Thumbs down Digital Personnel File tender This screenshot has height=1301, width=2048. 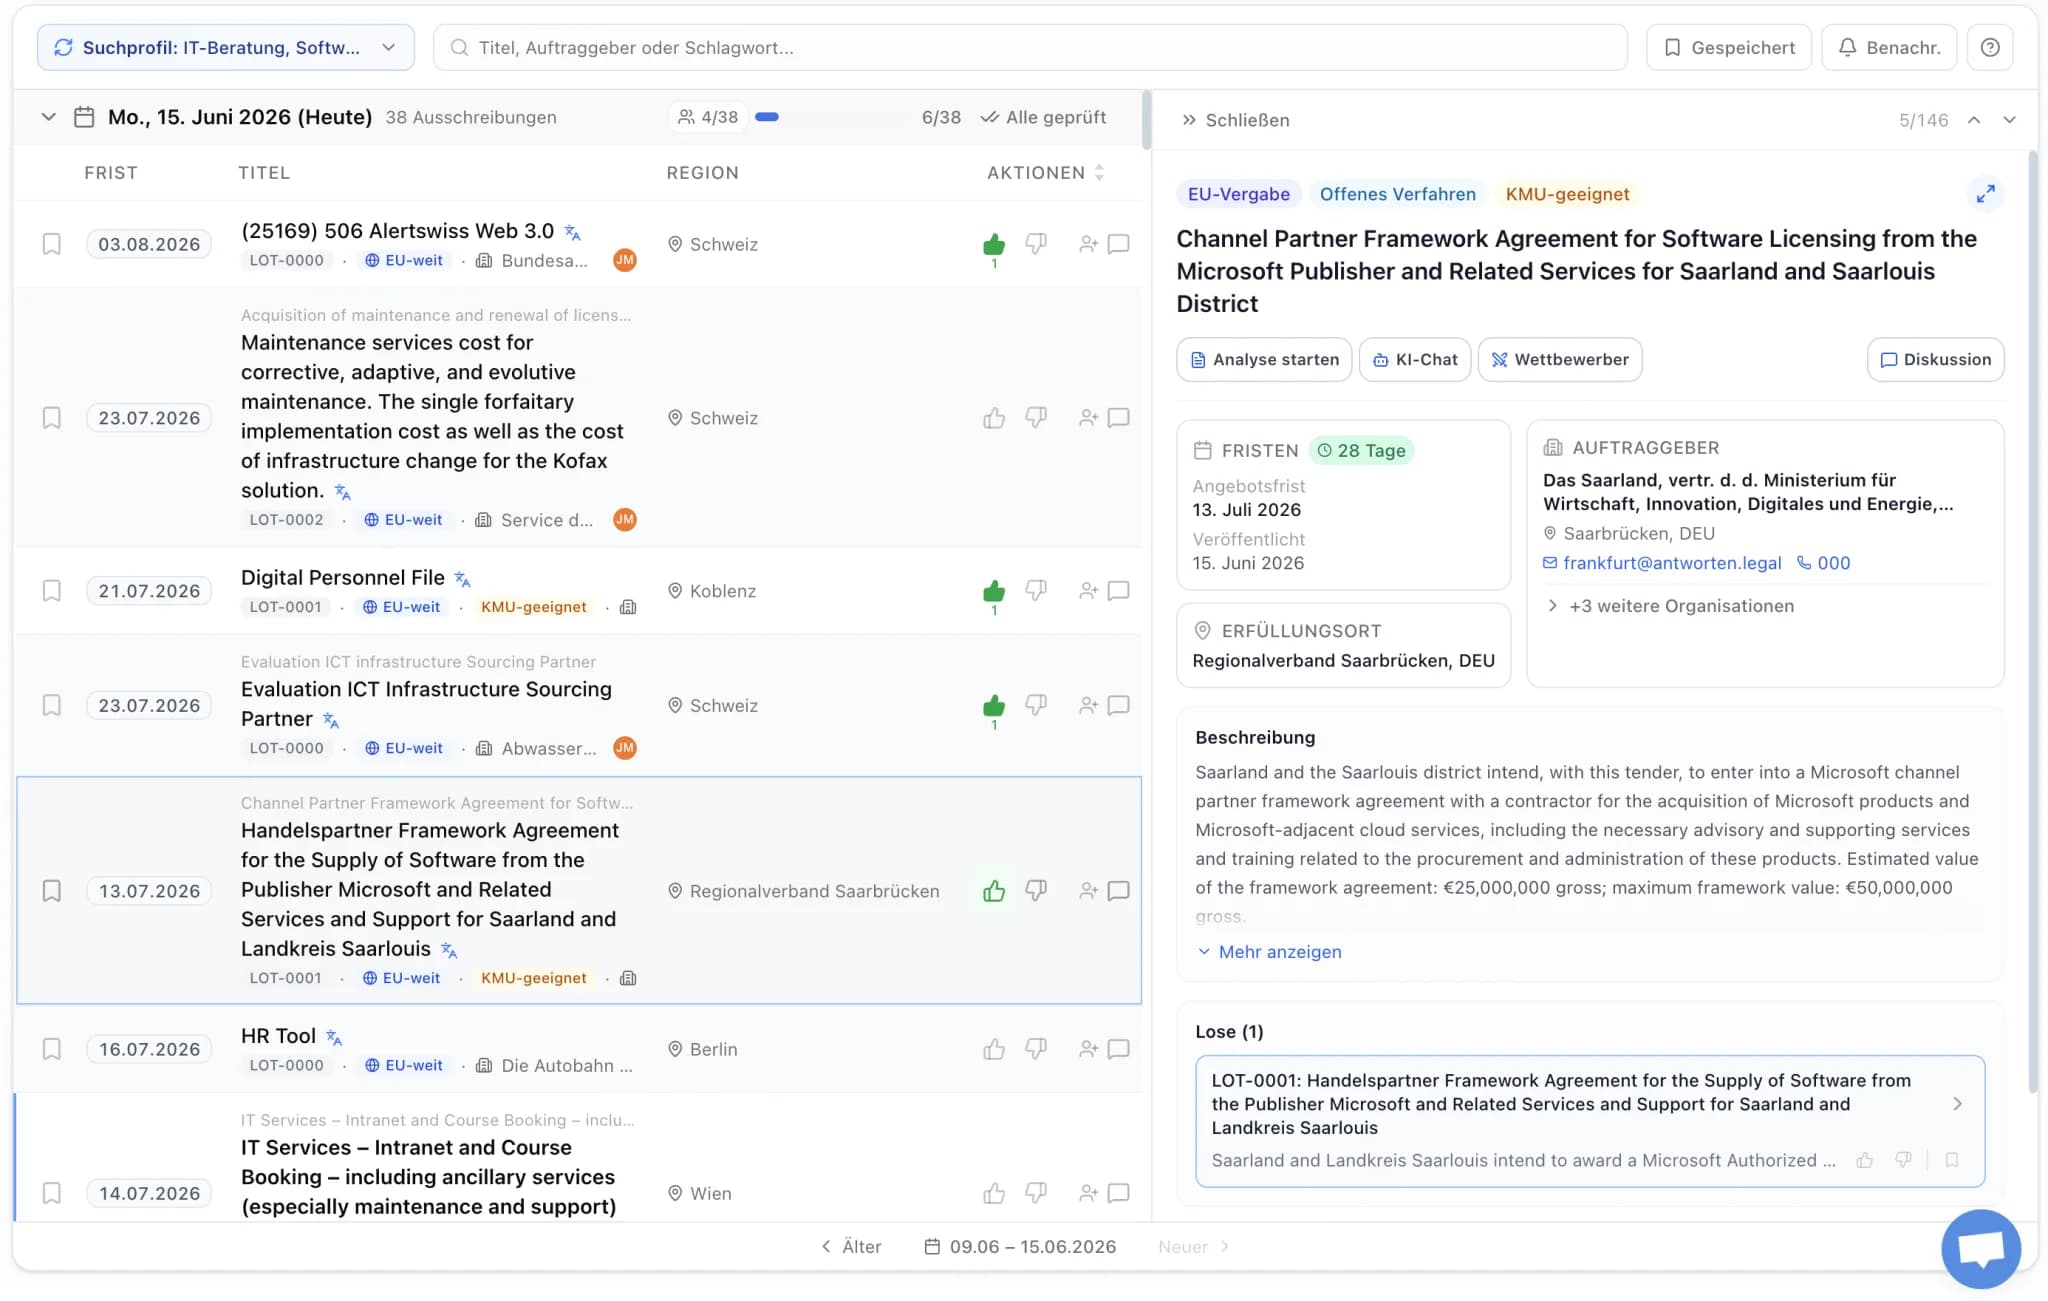tap(1036, 591)
